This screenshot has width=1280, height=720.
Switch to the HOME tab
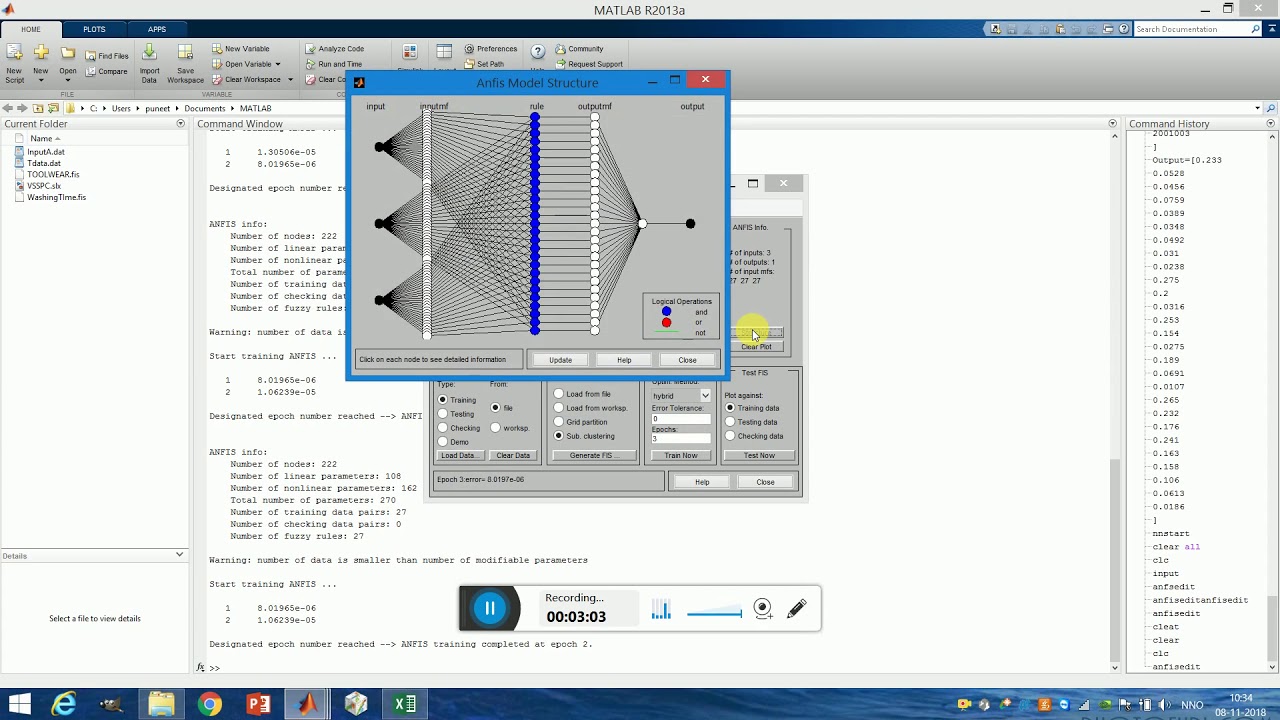tap(31, 29)
